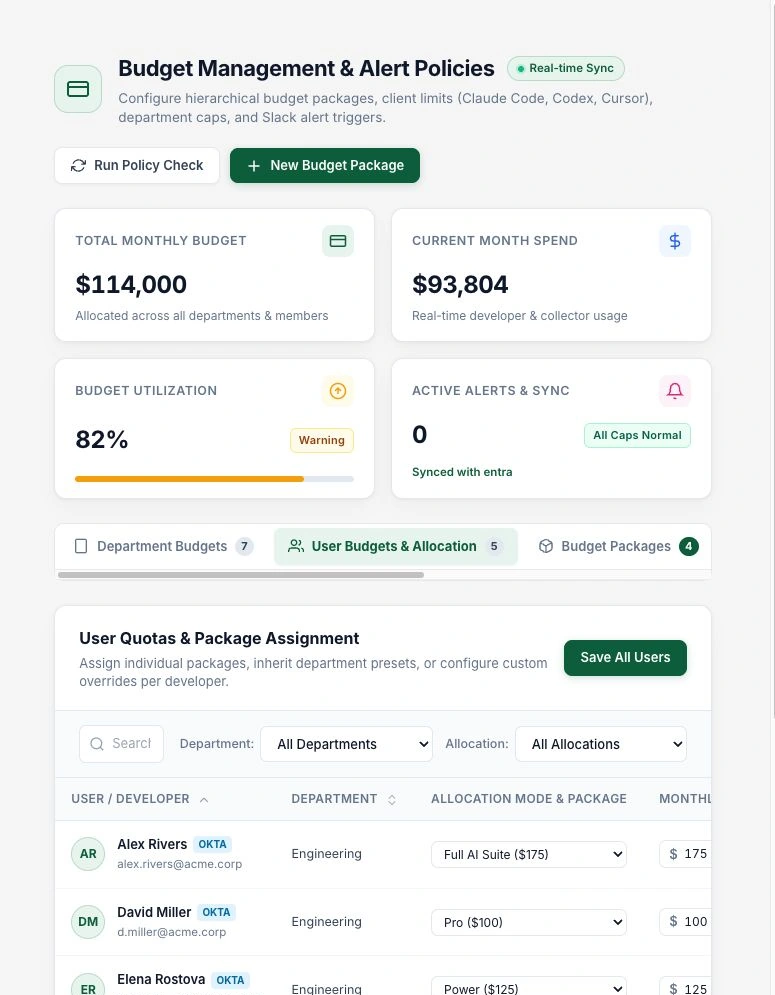Click the Synced with entra text

[x=462, y=472]
